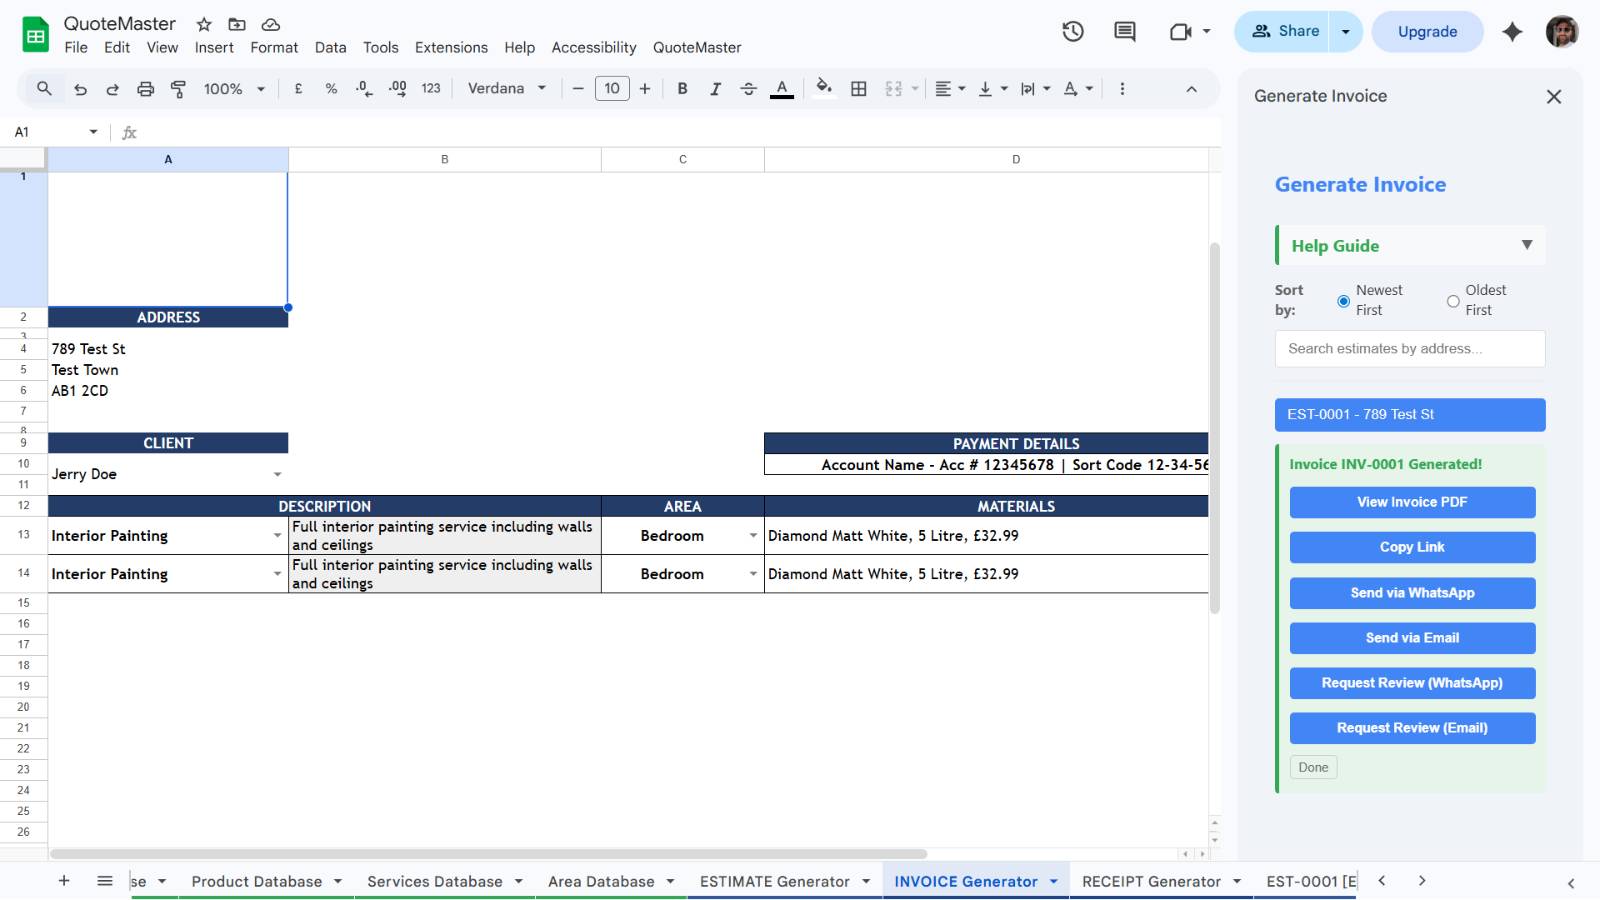The height and width of the screenshot is (900, 1600).
Task: Select the Newest First radio button
Action: (x=1342, y=300)
